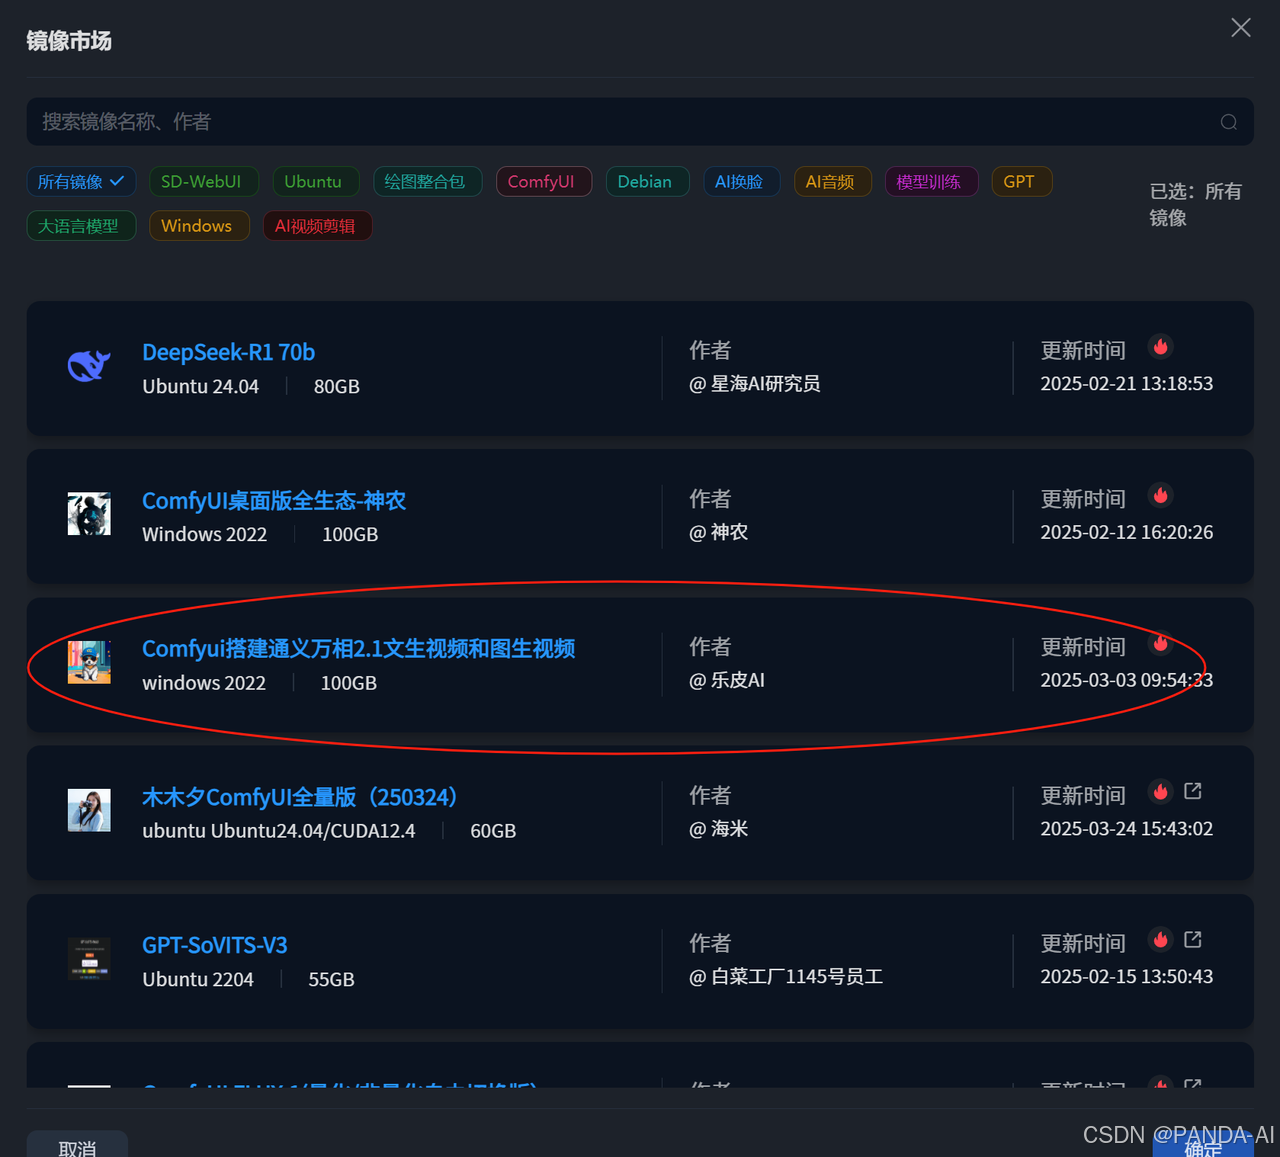This screenshot has width=1280, height=1157.
Task: Click update time 2025-02-15 13:50:43
Action: tap(1127, 977)
